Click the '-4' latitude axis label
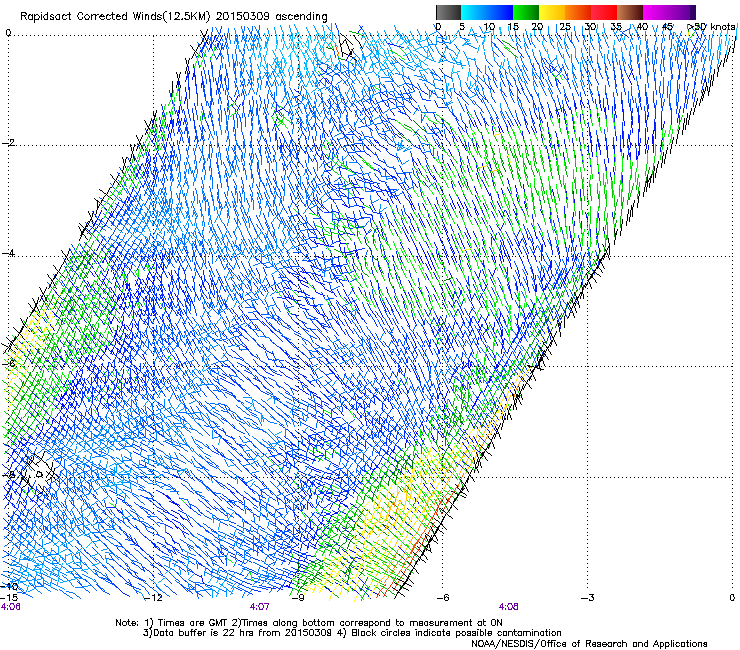Image resolution: width=740 pixels, height=650 pixels. pos(8,253)
